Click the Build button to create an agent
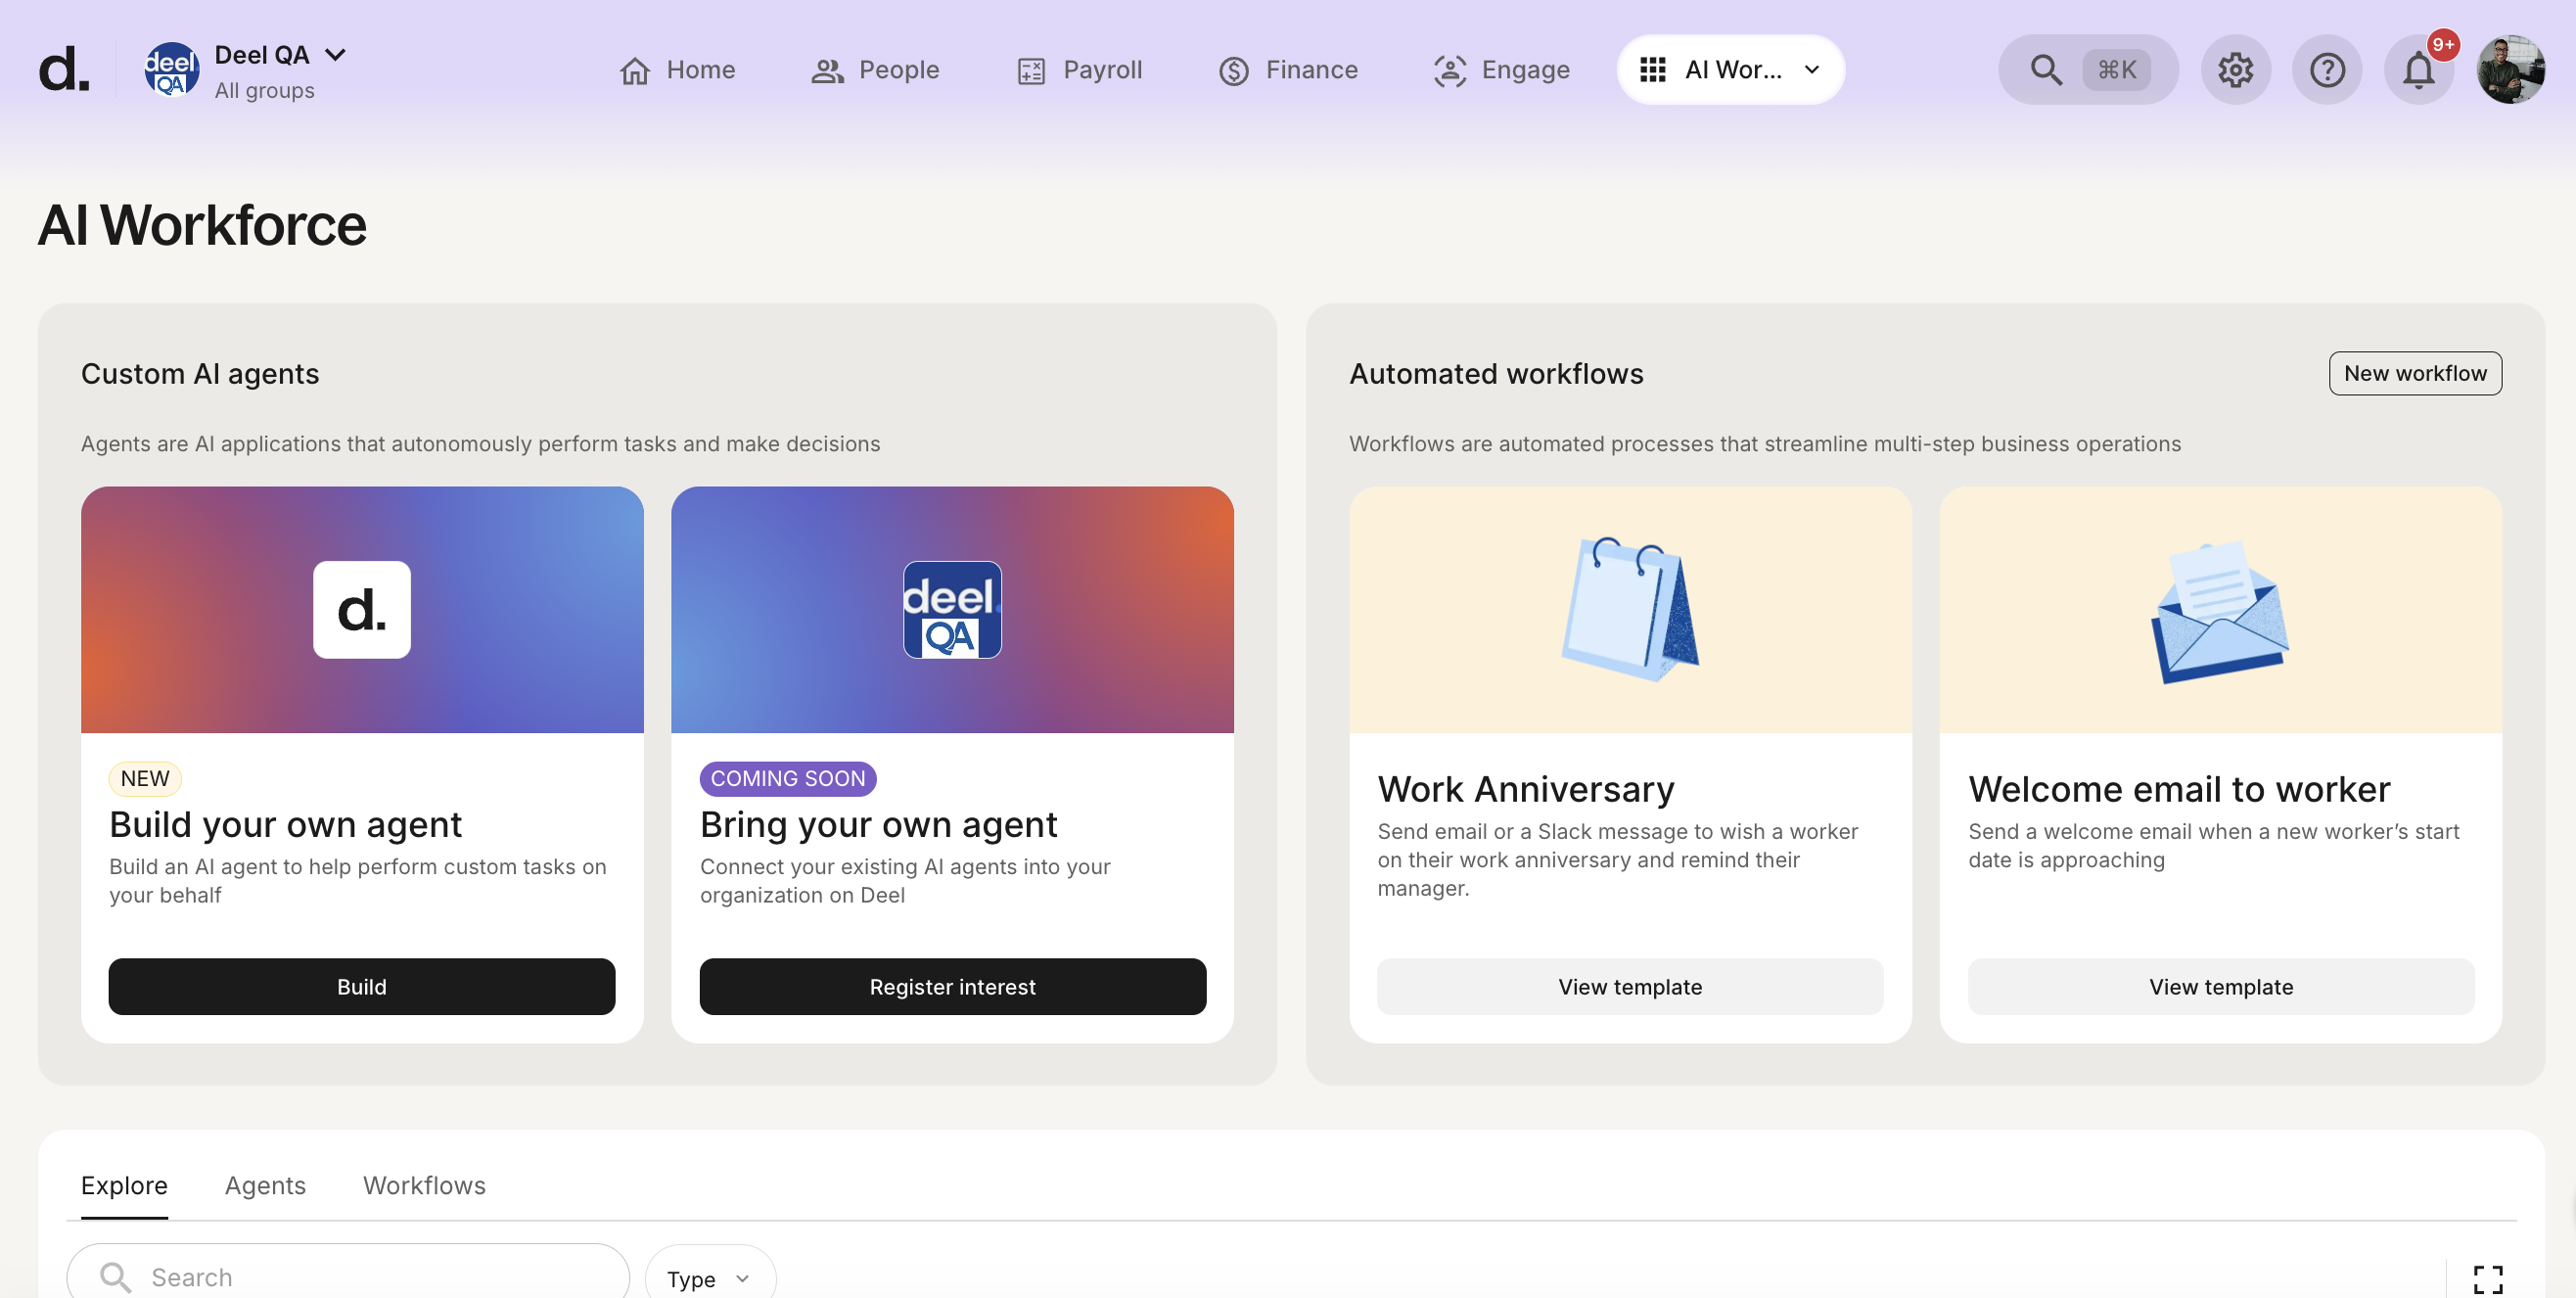This screenshot has width=2576, height=1298. [361, 986]
